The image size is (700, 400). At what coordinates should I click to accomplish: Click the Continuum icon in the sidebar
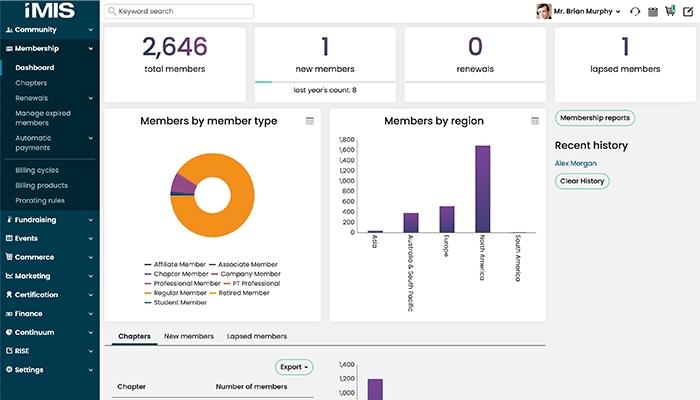click(9, 332)
